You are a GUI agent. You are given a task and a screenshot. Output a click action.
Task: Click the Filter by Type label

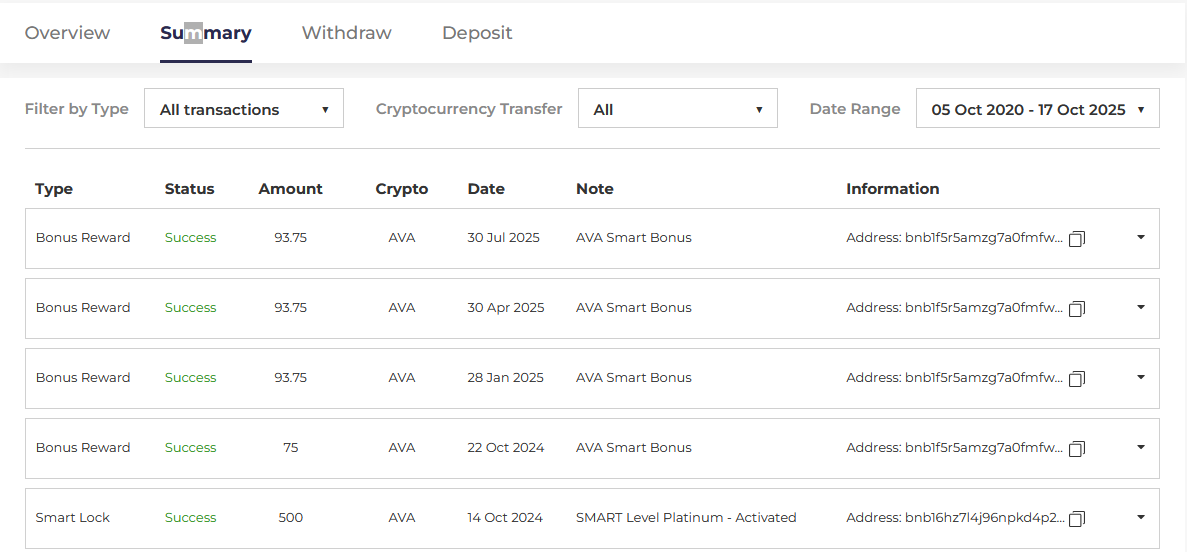[76, 108]
